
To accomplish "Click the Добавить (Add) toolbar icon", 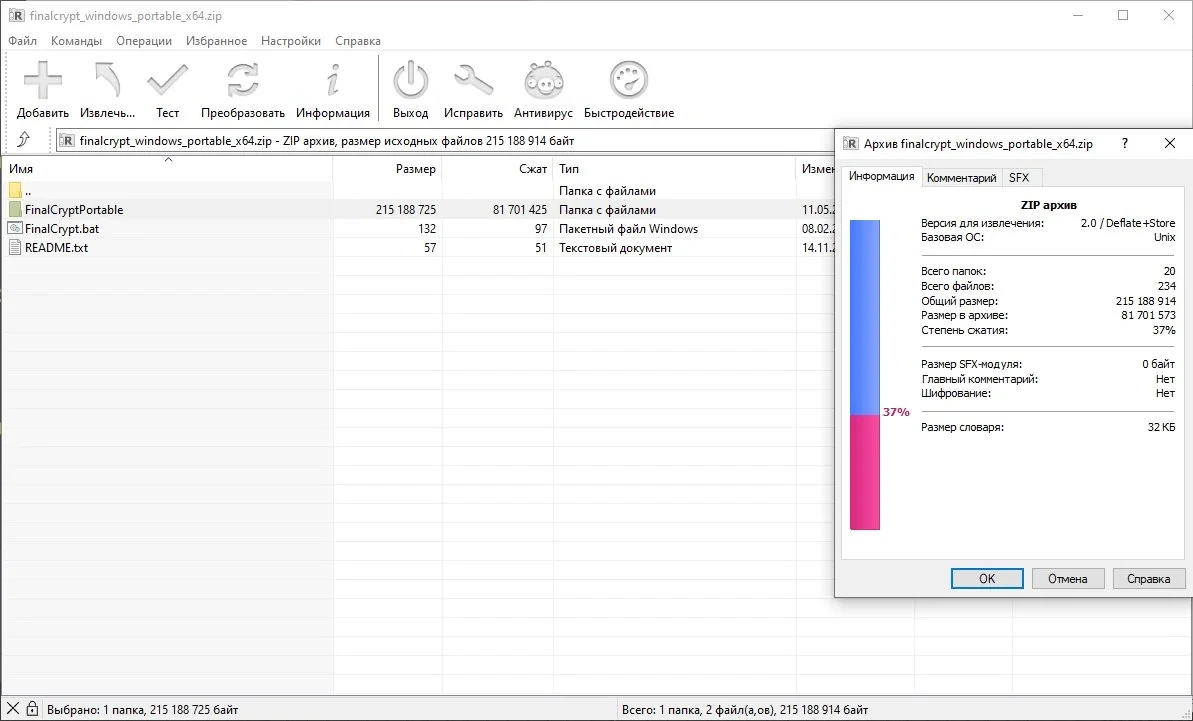I will (x=43, y=81).
